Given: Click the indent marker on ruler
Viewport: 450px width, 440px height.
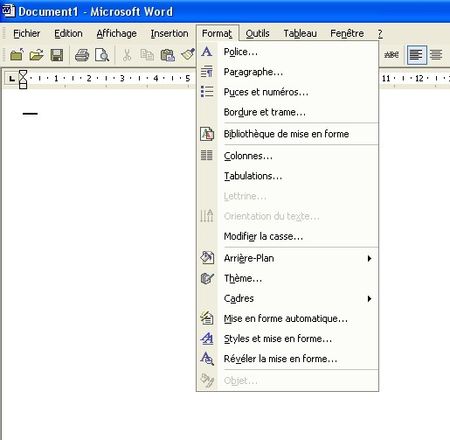Looking at the screenshot, I should 23,79.
